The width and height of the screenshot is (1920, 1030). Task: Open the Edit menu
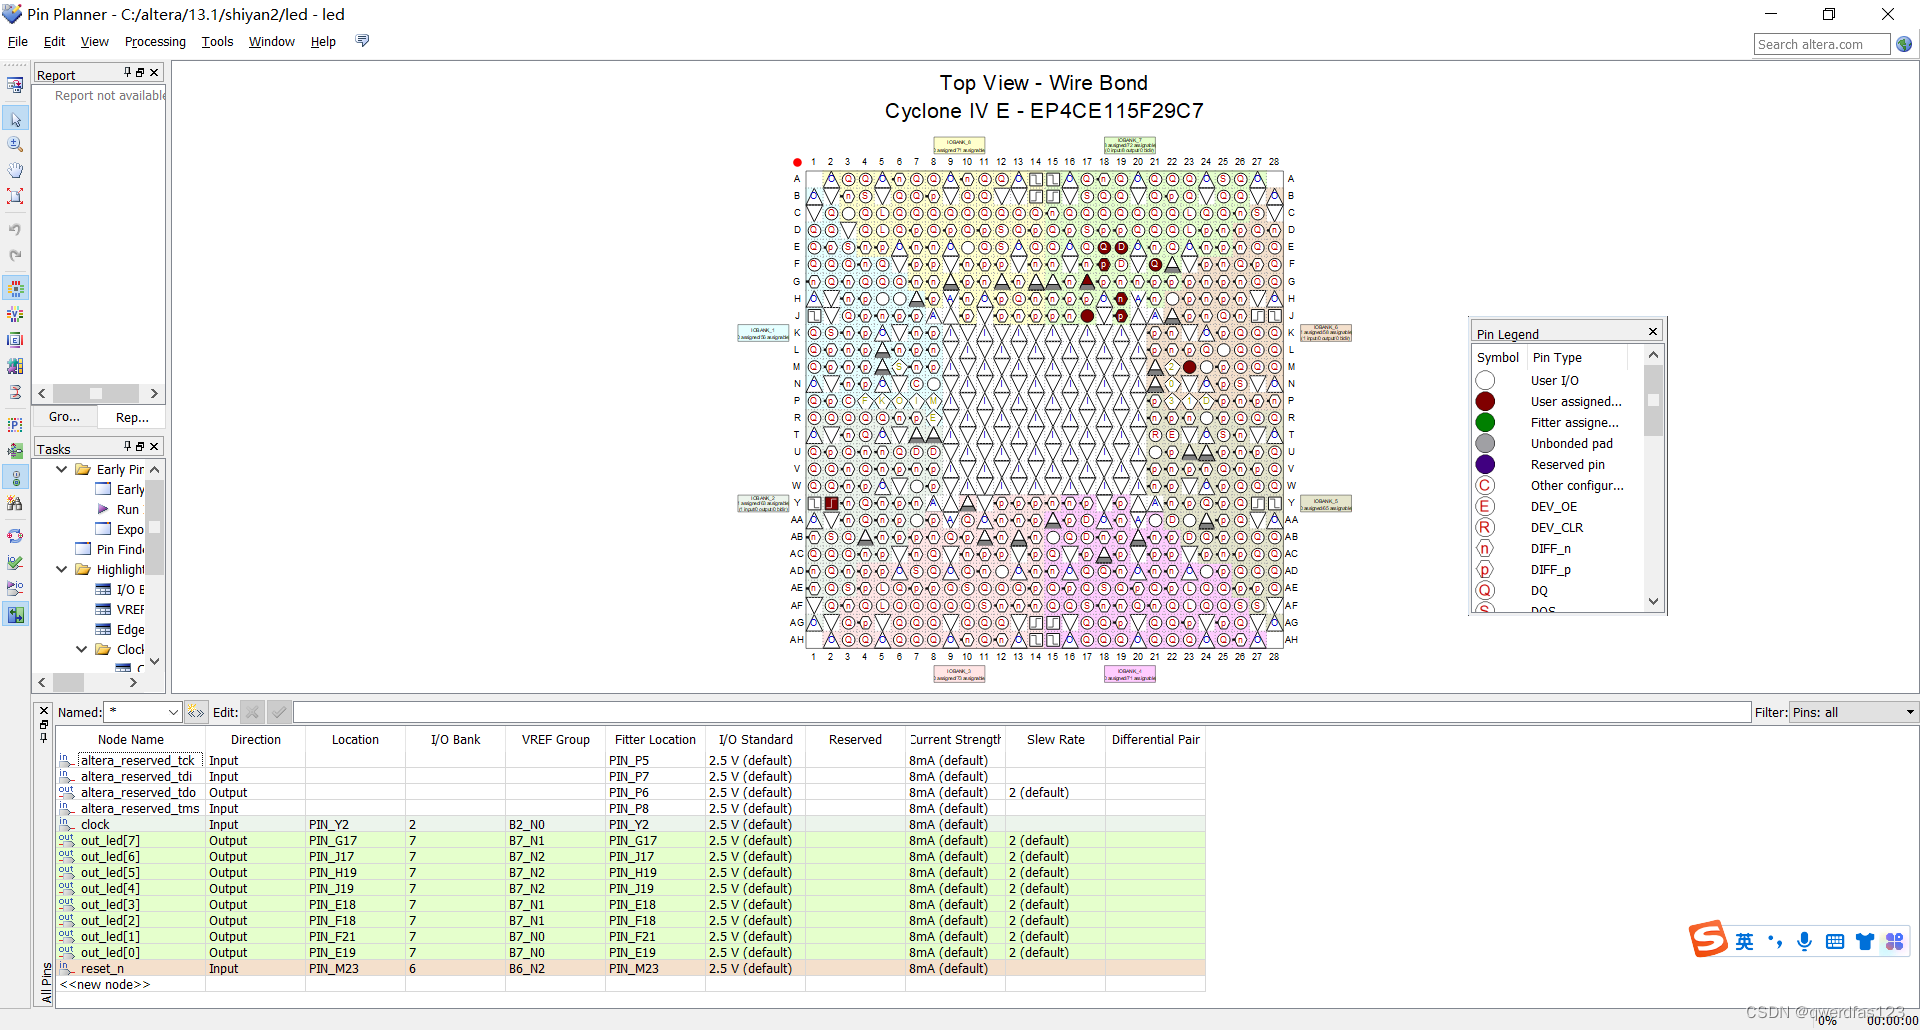coord(54,41)
